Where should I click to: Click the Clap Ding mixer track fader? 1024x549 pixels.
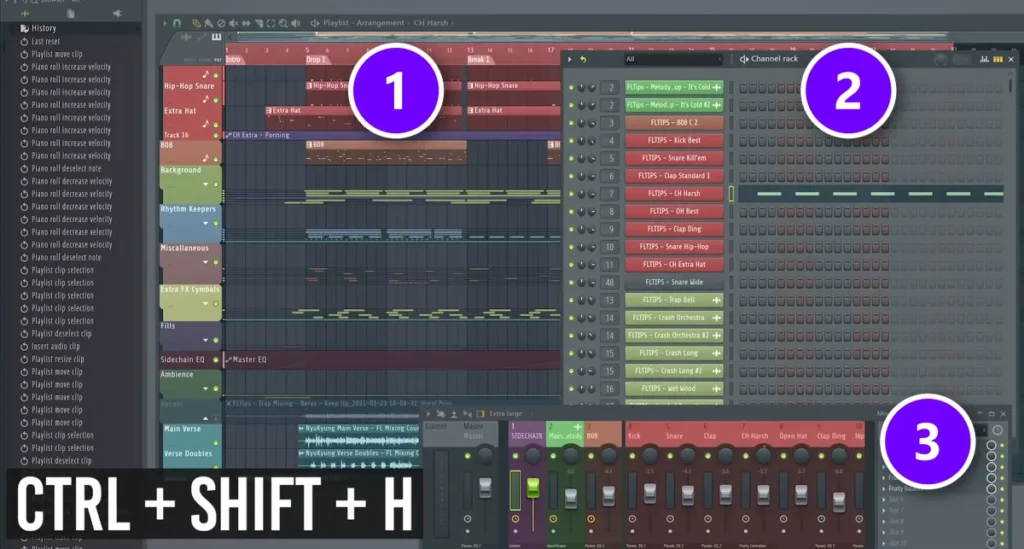point(839,501)
